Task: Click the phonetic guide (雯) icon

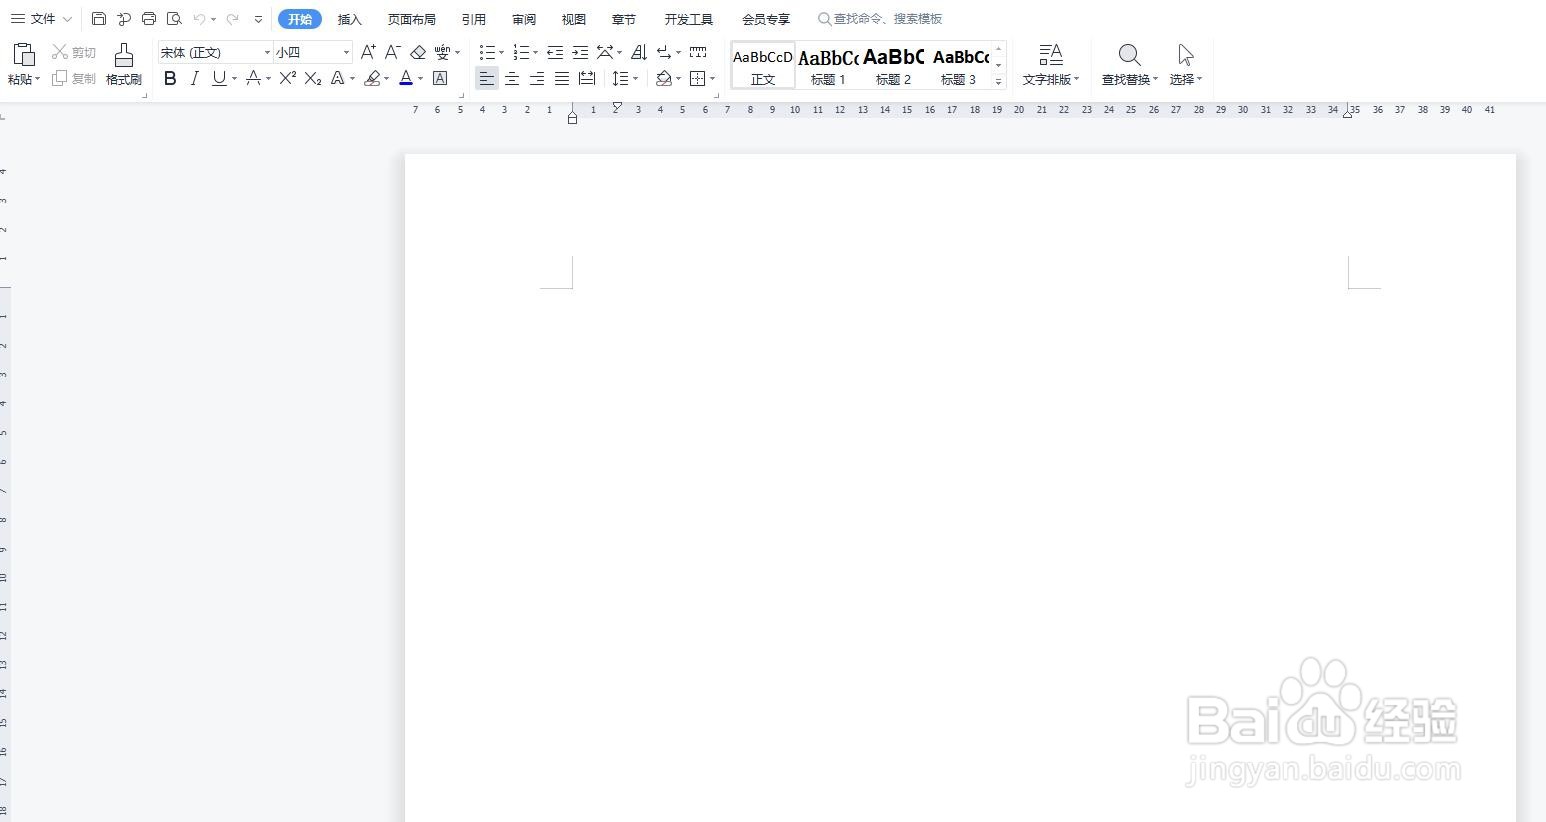Action: pyautogui.click(x=442, y=52)
